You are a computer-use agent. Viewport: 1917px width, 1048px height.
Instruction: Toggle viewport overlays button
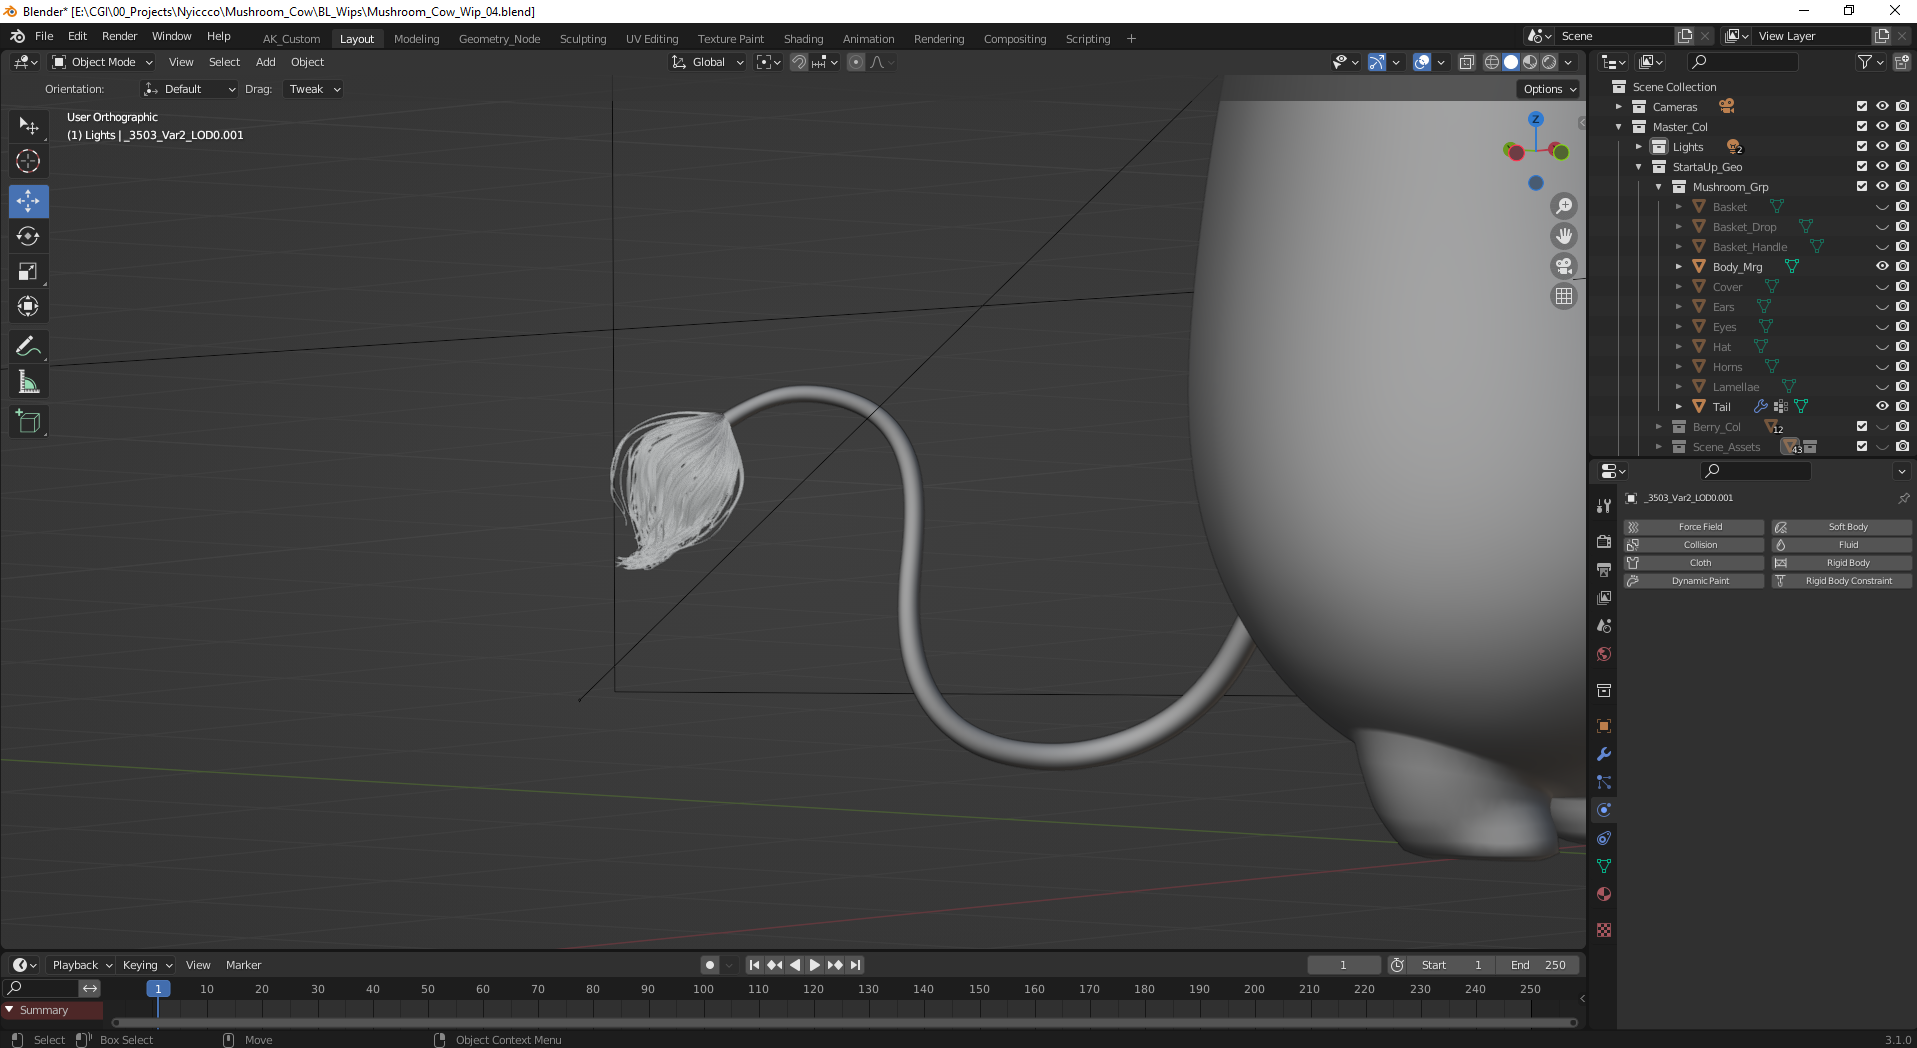click(1422, 62)
